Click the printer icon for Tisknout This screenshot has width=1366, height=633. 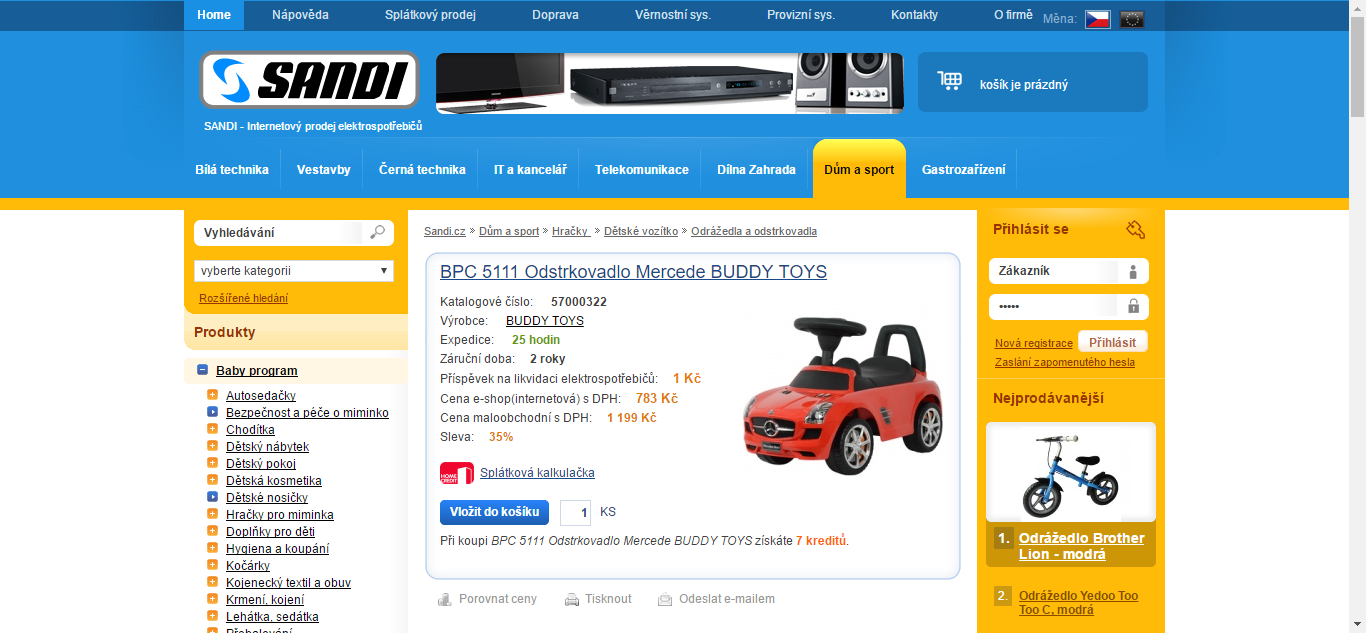pos(572,599)
